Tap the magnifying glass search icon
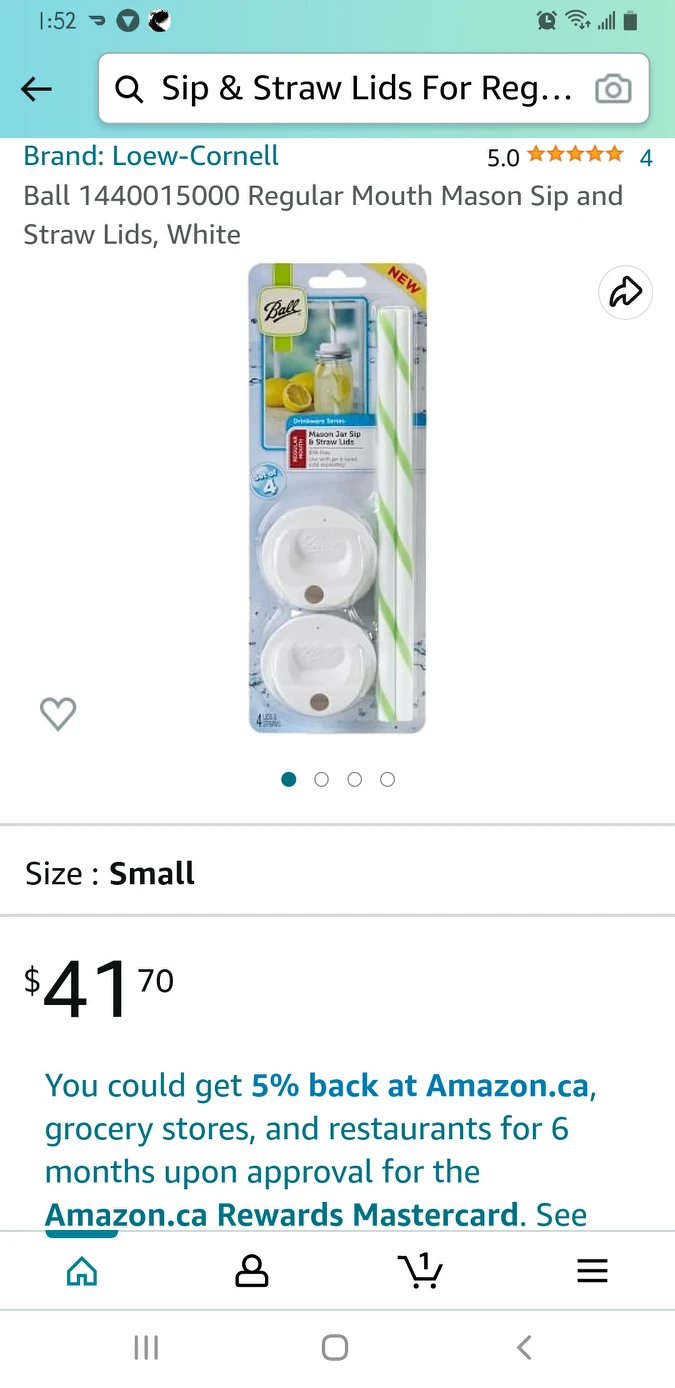The width and height of the screenshot is (675, 1388). 129,89
